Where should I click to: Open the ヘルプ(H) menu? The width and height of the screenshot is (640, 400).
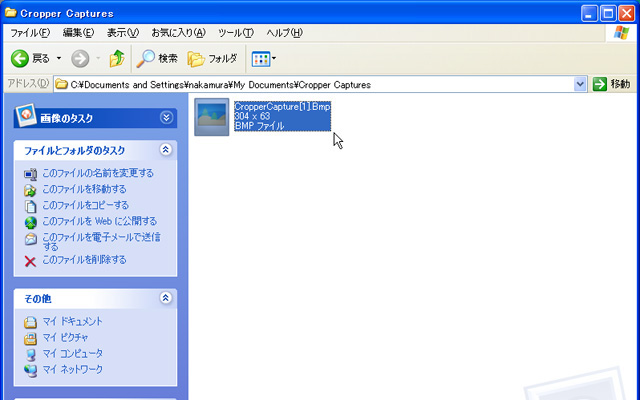[284, 33]
